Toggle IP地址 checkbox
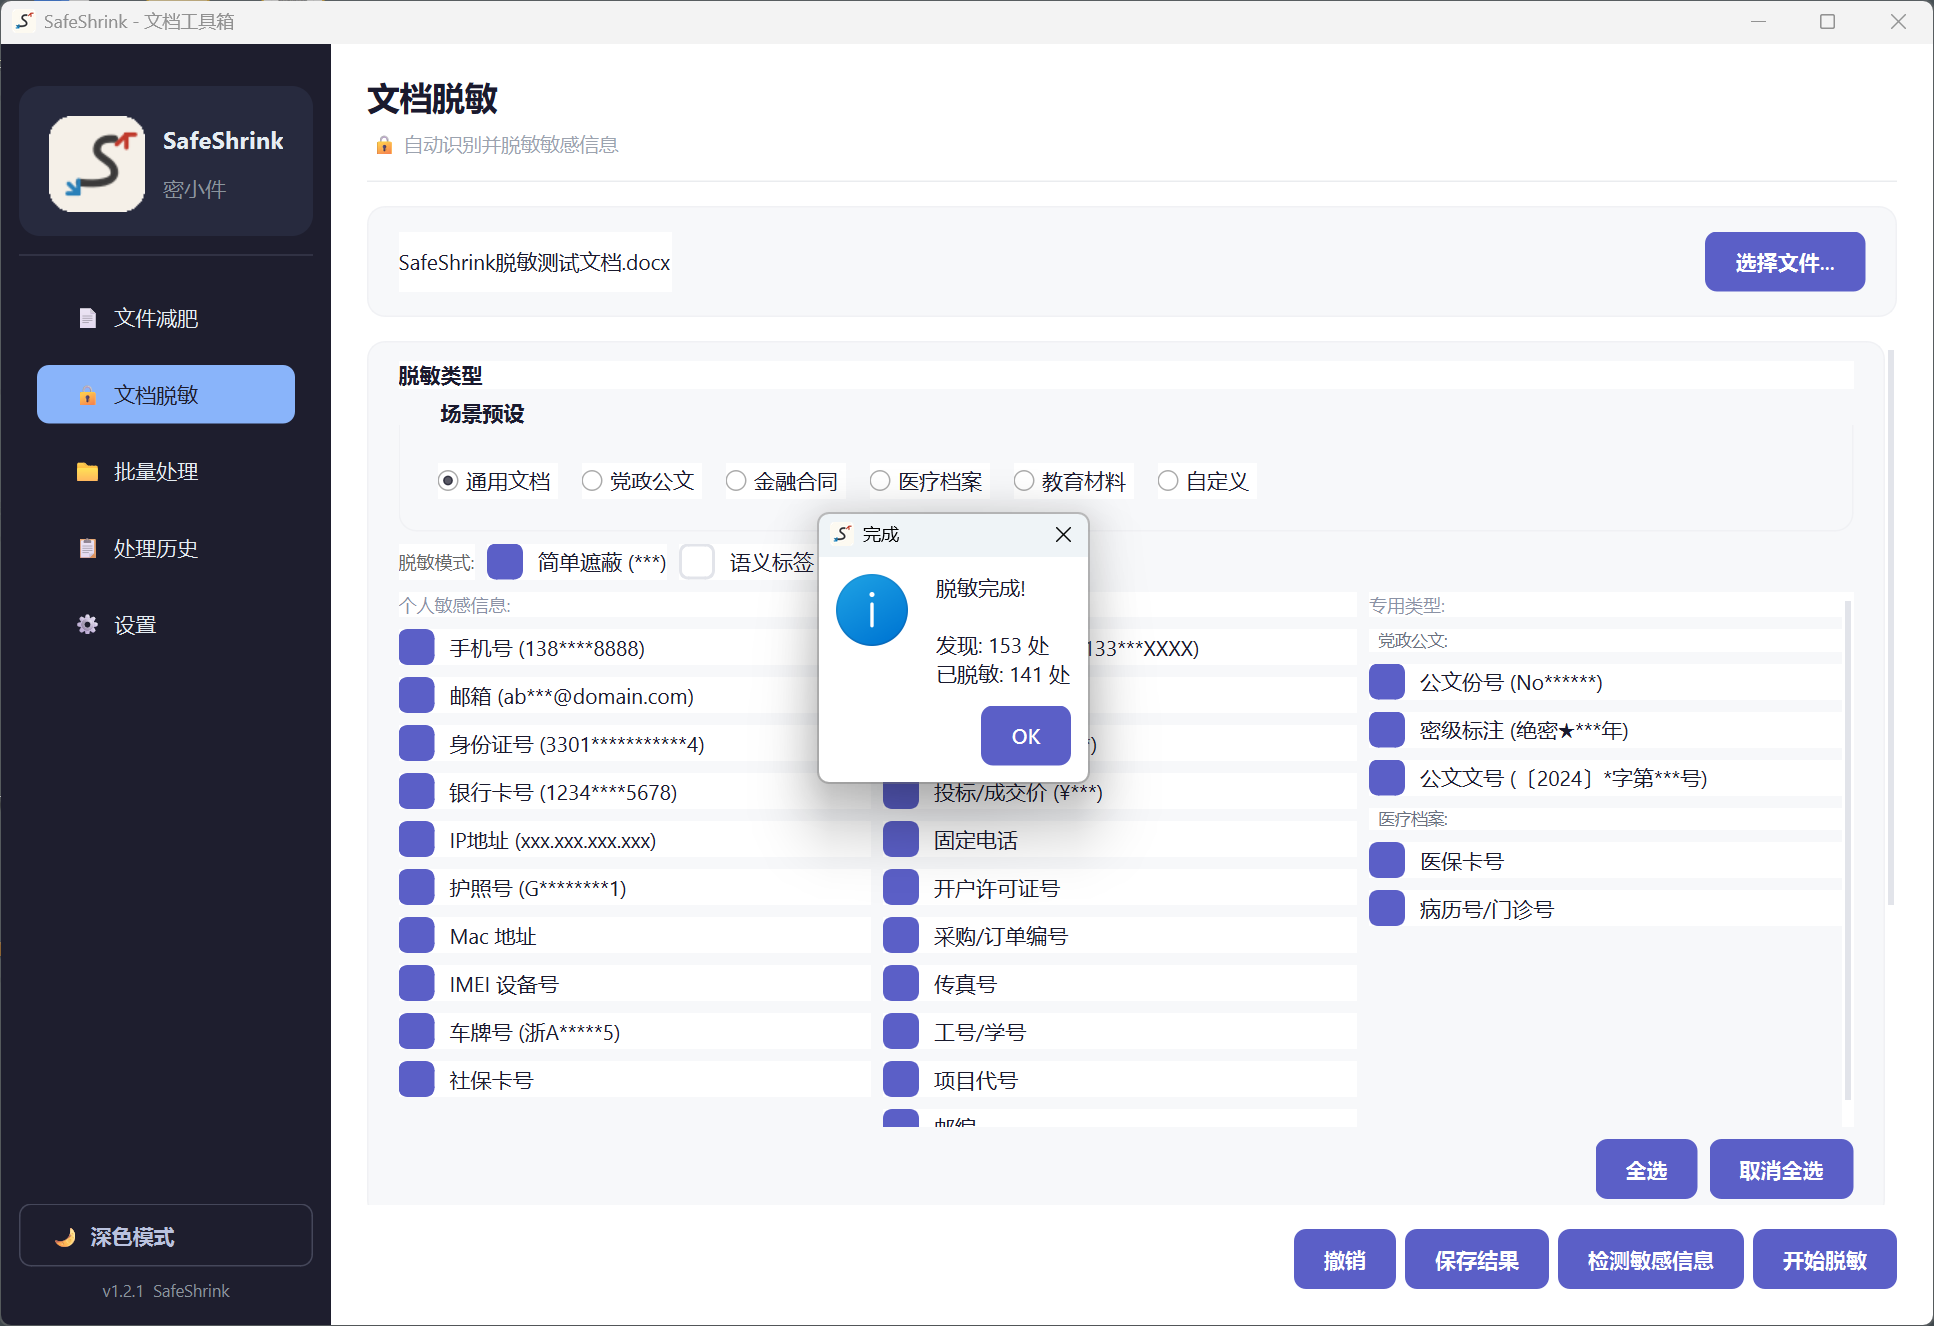Viewport: 1934px width, 1326px height. 417,840
